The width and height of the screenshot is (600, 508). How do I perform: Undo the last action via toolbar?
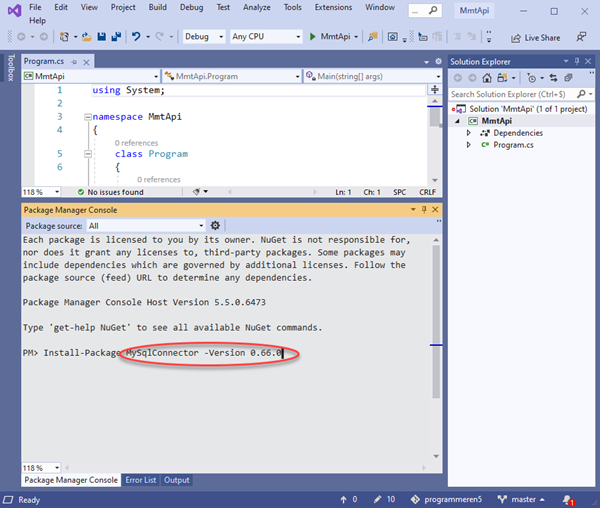[x=136, y=37]
